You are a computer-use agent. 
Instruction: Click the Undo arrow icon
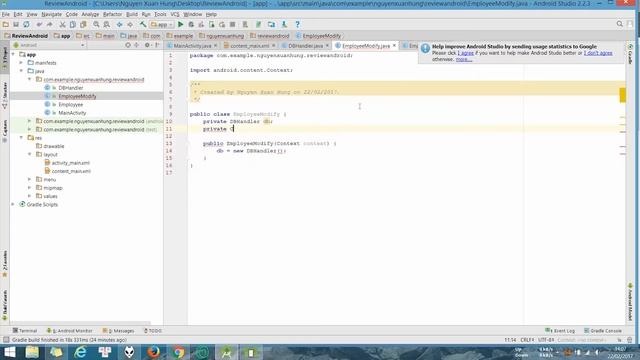click(39, 24)
